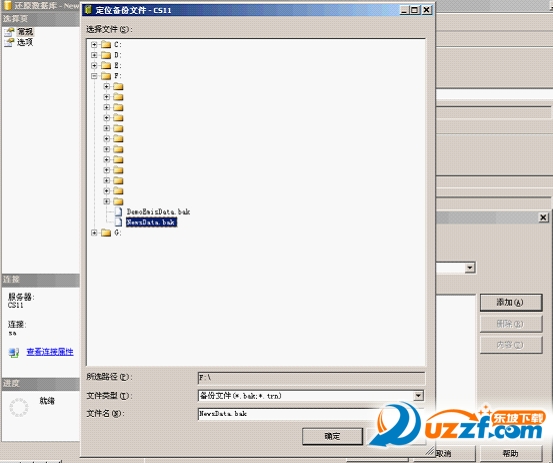Screen dimensions: 553x463
Task: Click the DemoBeizData.bak file icon
Action: tap(118, 212)
